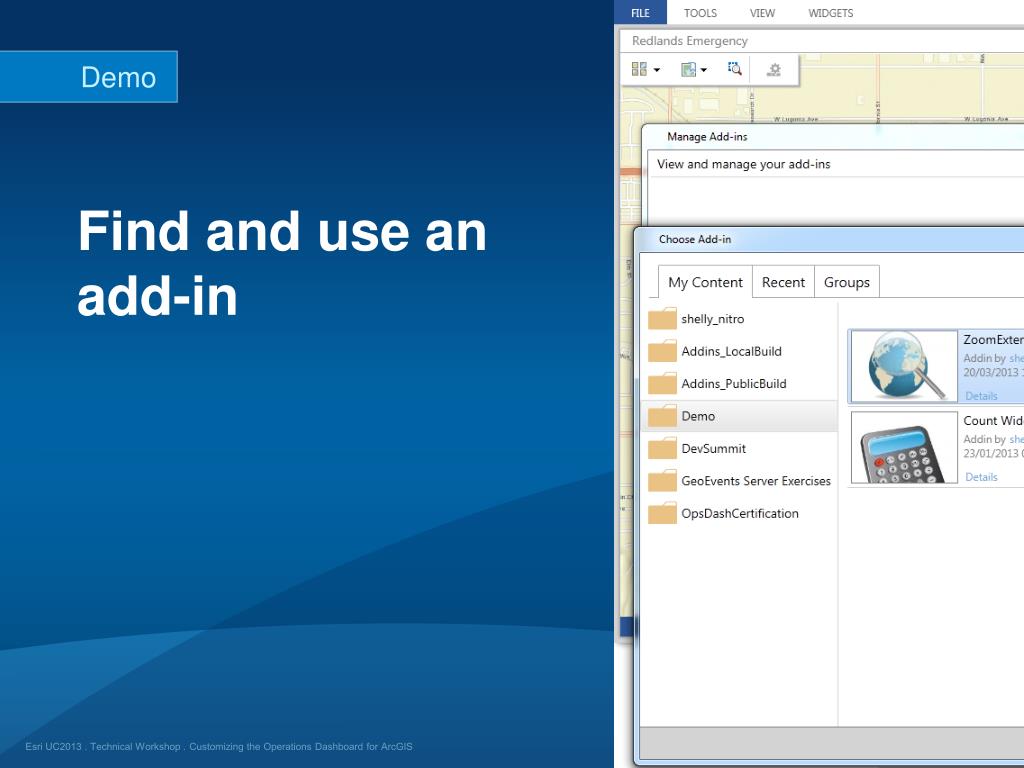The height and width of the screenshot is (768, 1024).
Task: Expand the map layers dropdown arrow
Action: pos(704,70)
